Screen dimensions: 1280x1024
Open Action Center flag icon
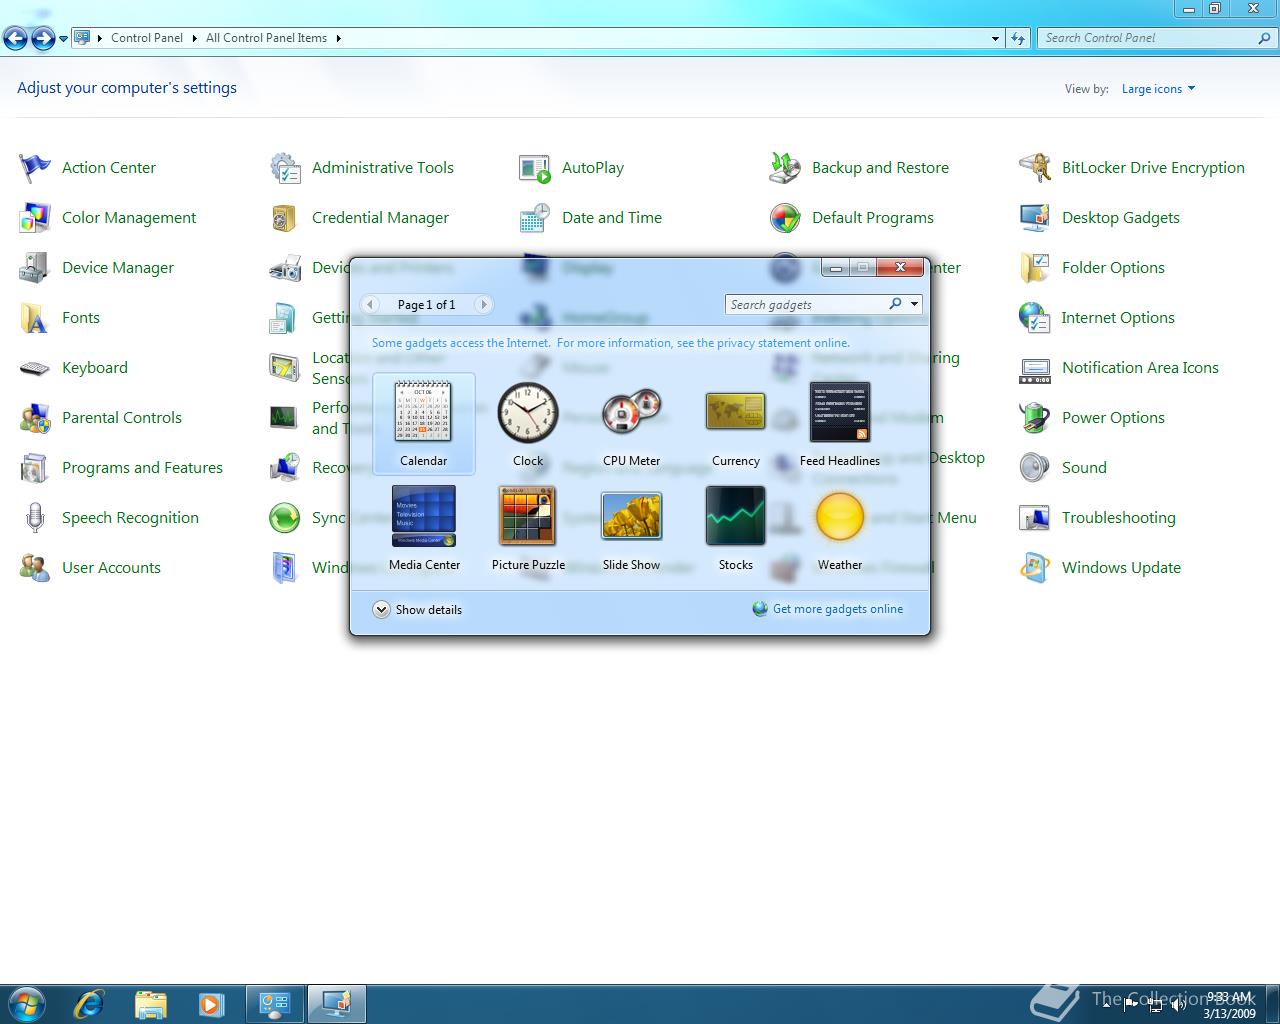[x=35, y=168]
